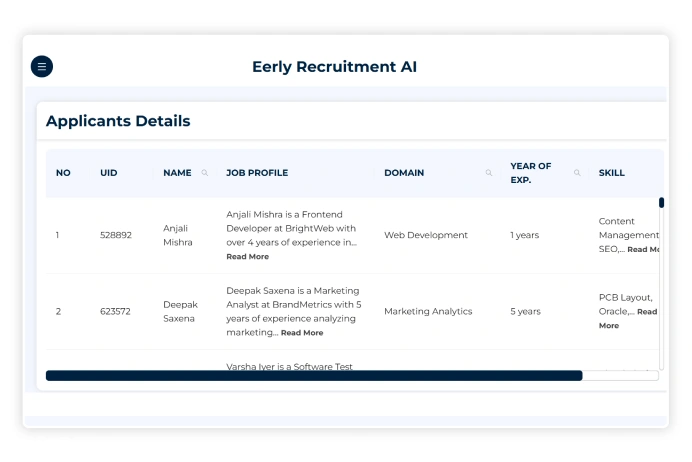Viewport: 692px width, 462px height.
Task: Click the Deepak Saxena name cell
Action: tap(180, 311)
